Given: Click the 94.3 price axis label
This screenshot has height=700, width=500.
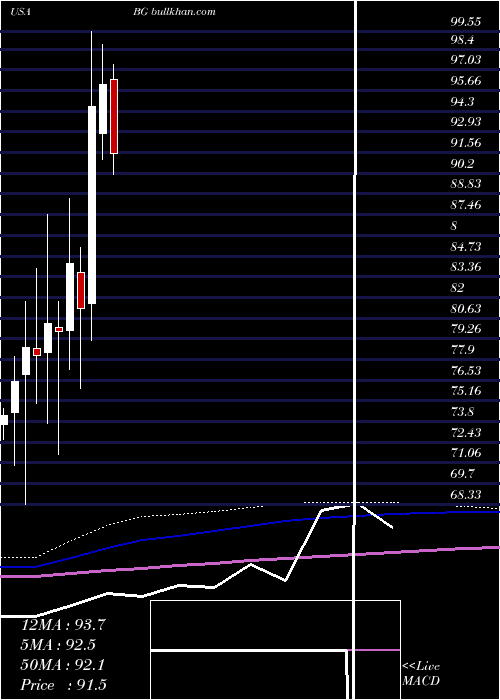Looking at the screenshot, I should [462, 101].
